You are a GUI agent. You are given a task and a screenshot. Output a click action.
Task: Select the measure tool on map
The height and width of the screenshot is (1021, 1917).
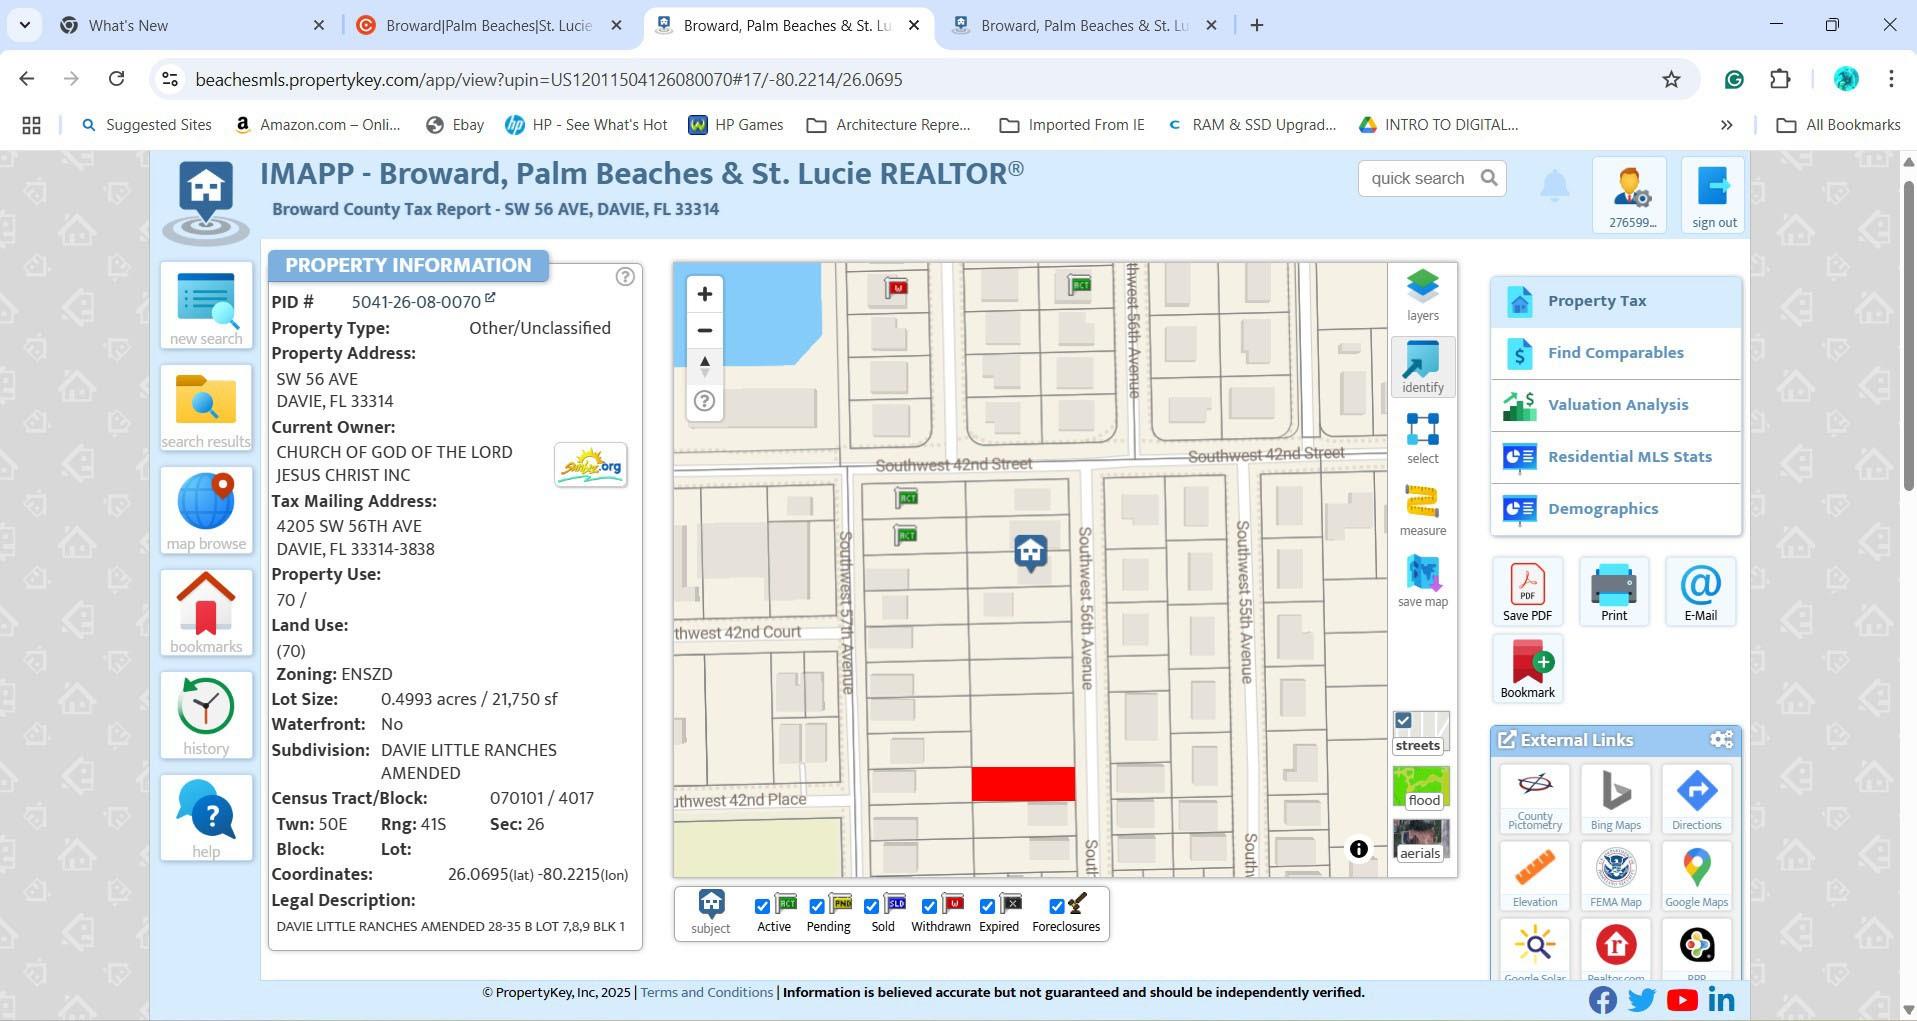click(1421, 508)
